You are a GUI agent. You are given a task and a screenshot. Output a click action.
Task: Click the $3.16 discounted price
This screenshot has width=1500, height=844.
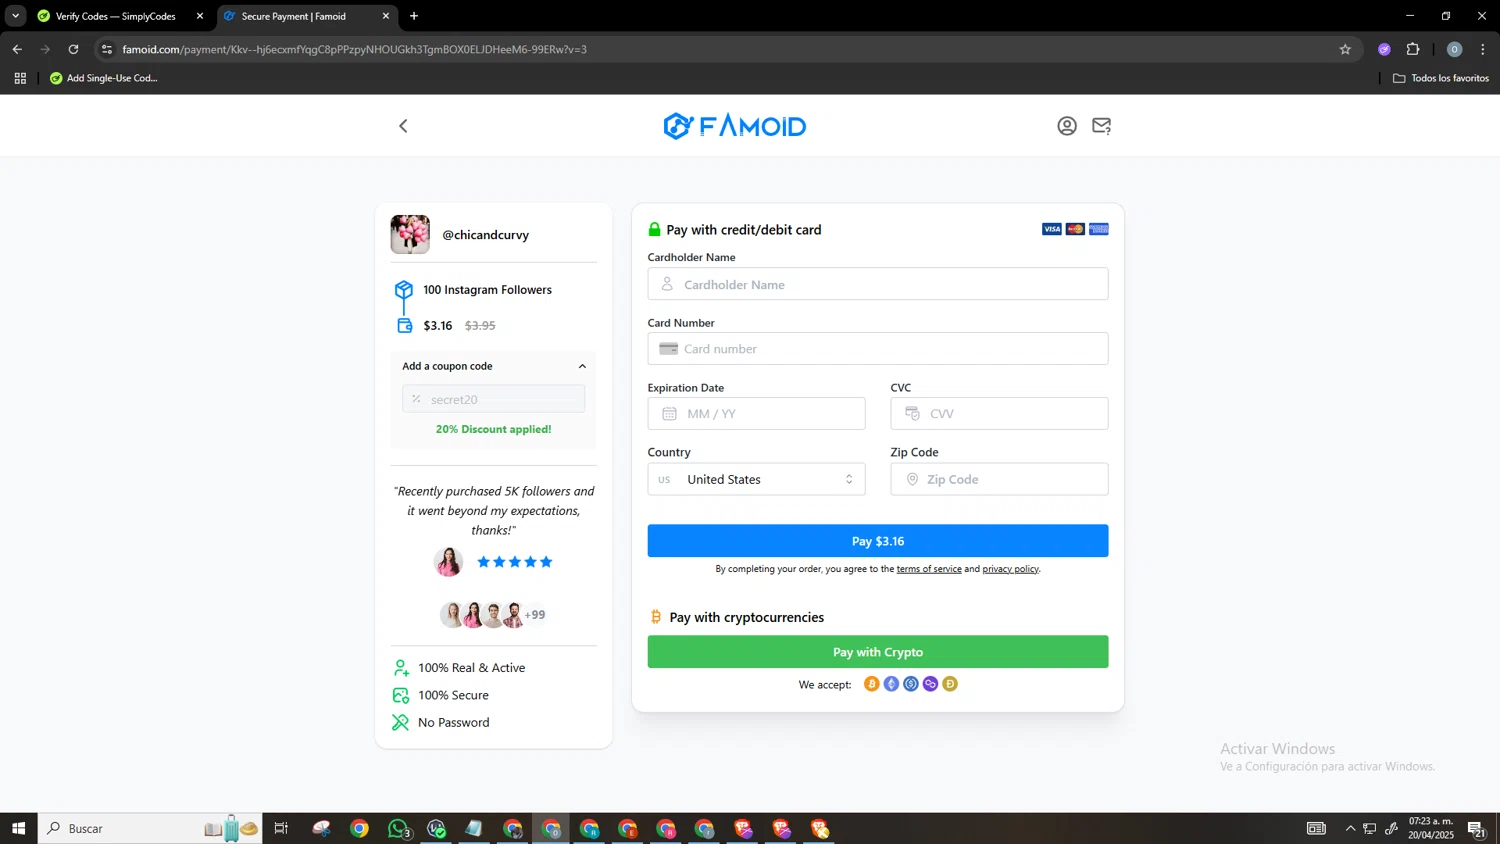pyautogui.click(x=438, y=326)
